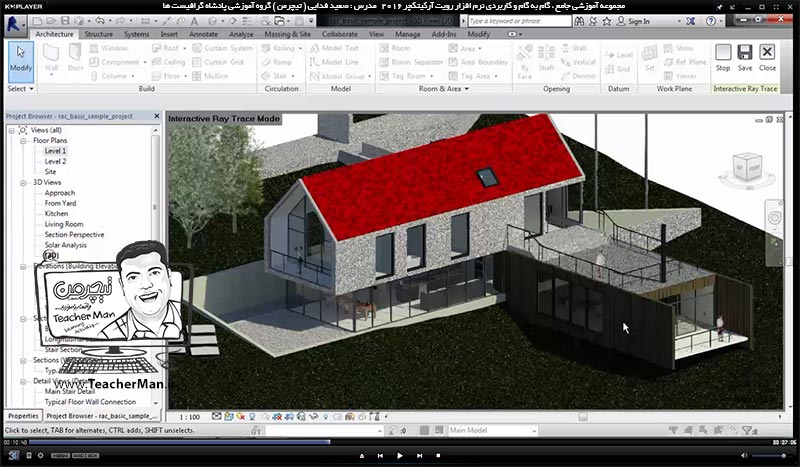Click Save in Interactive Ray Trace panel

[x=745, y=58]
